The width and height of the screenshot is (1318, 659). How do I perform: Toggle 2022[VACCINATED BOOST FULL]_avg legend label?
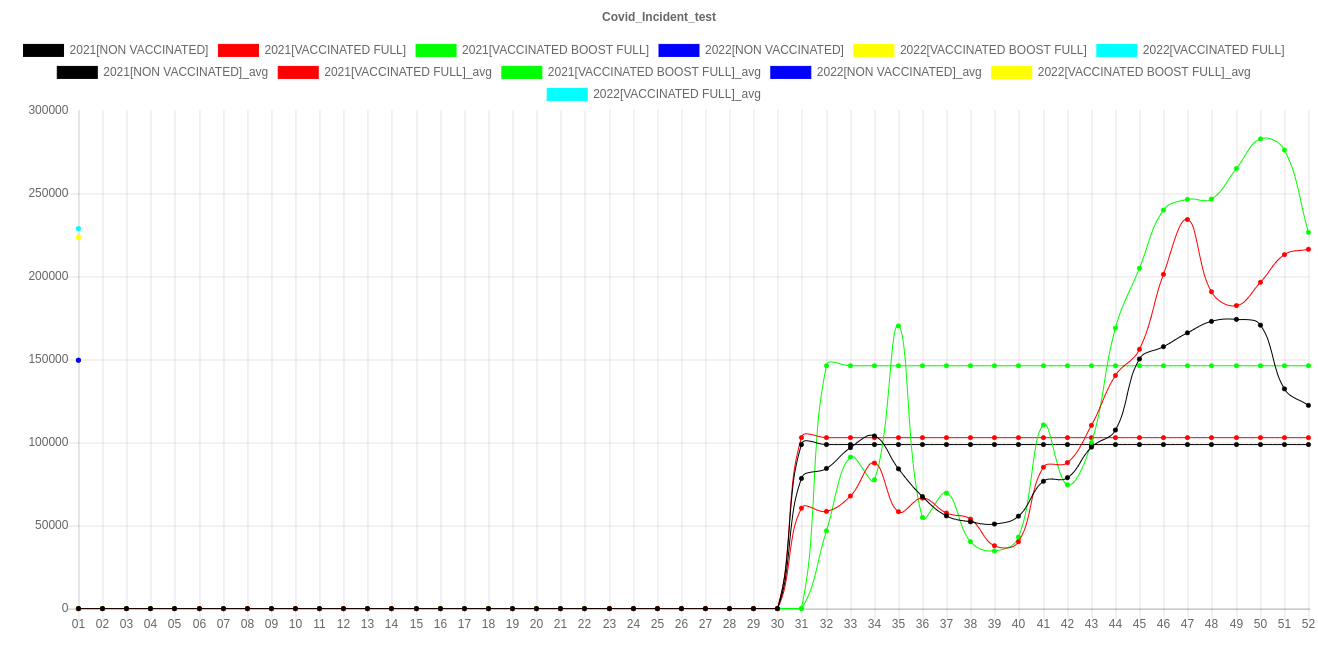click(x=1143, y=72)
